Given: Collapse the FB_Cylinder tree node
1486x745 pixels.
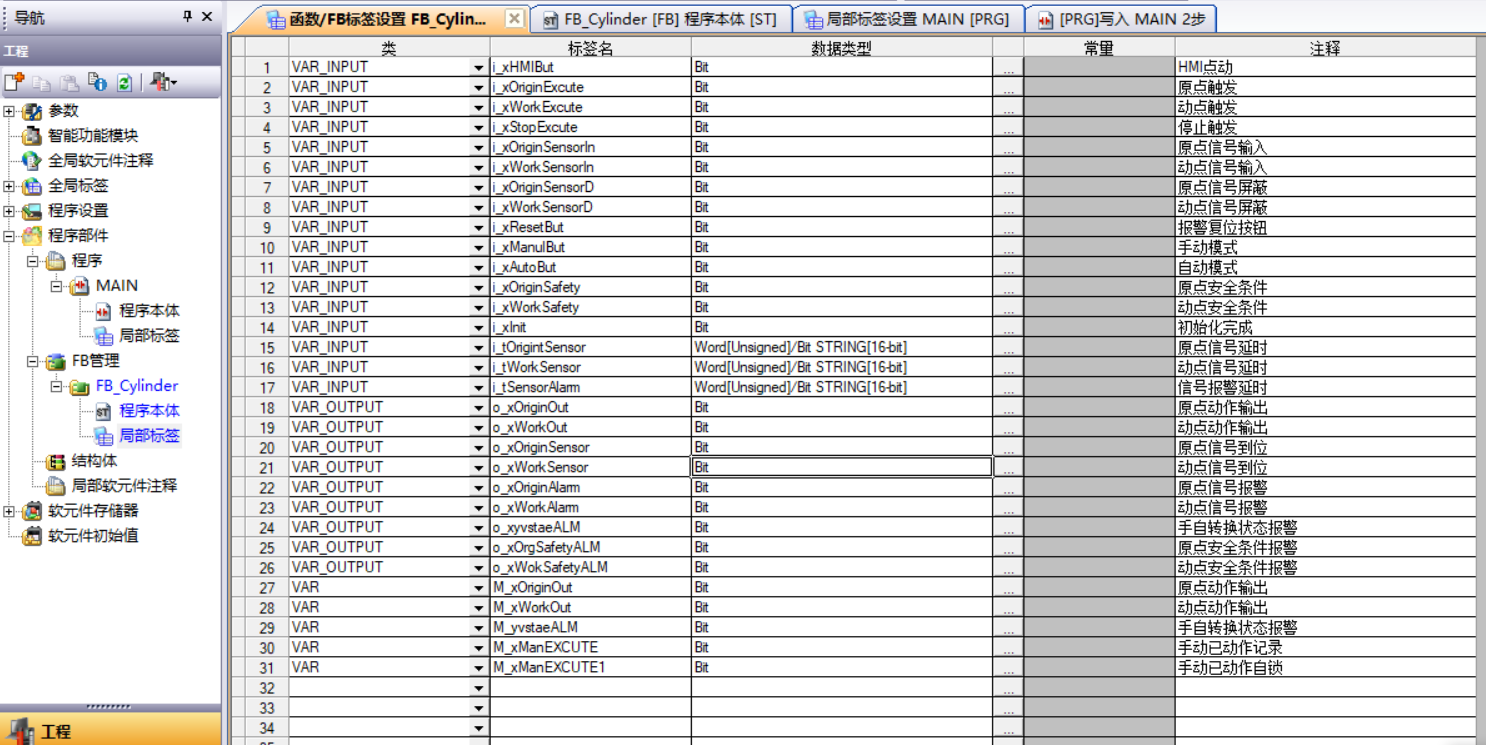Looking at the screenshot, I should (x=57, y=386).
